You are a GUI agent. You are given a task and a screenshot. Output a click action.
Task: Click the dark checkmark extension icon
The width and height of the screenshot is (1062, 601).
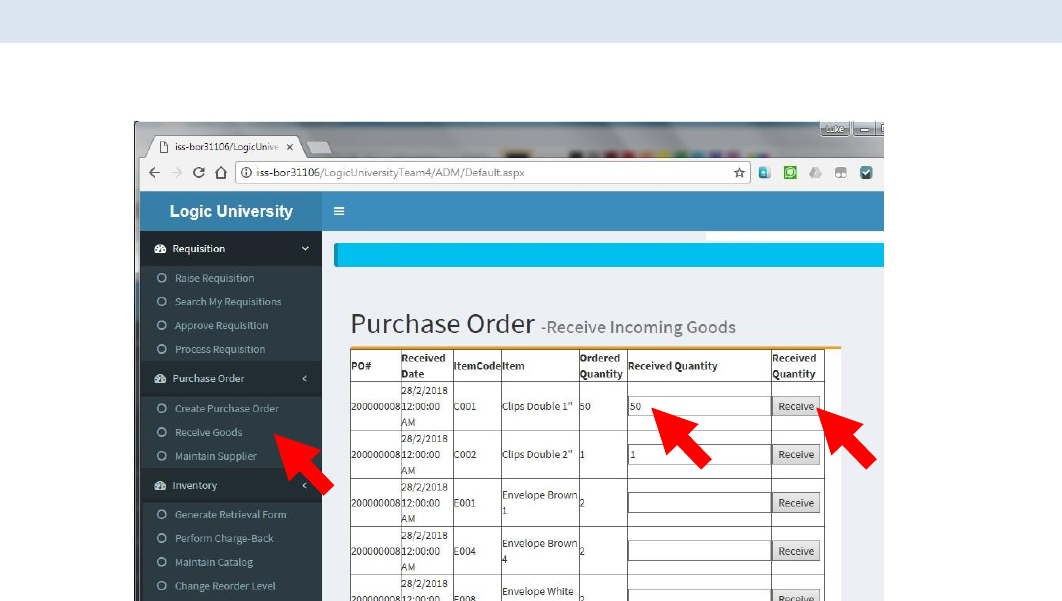click(866, 173)
